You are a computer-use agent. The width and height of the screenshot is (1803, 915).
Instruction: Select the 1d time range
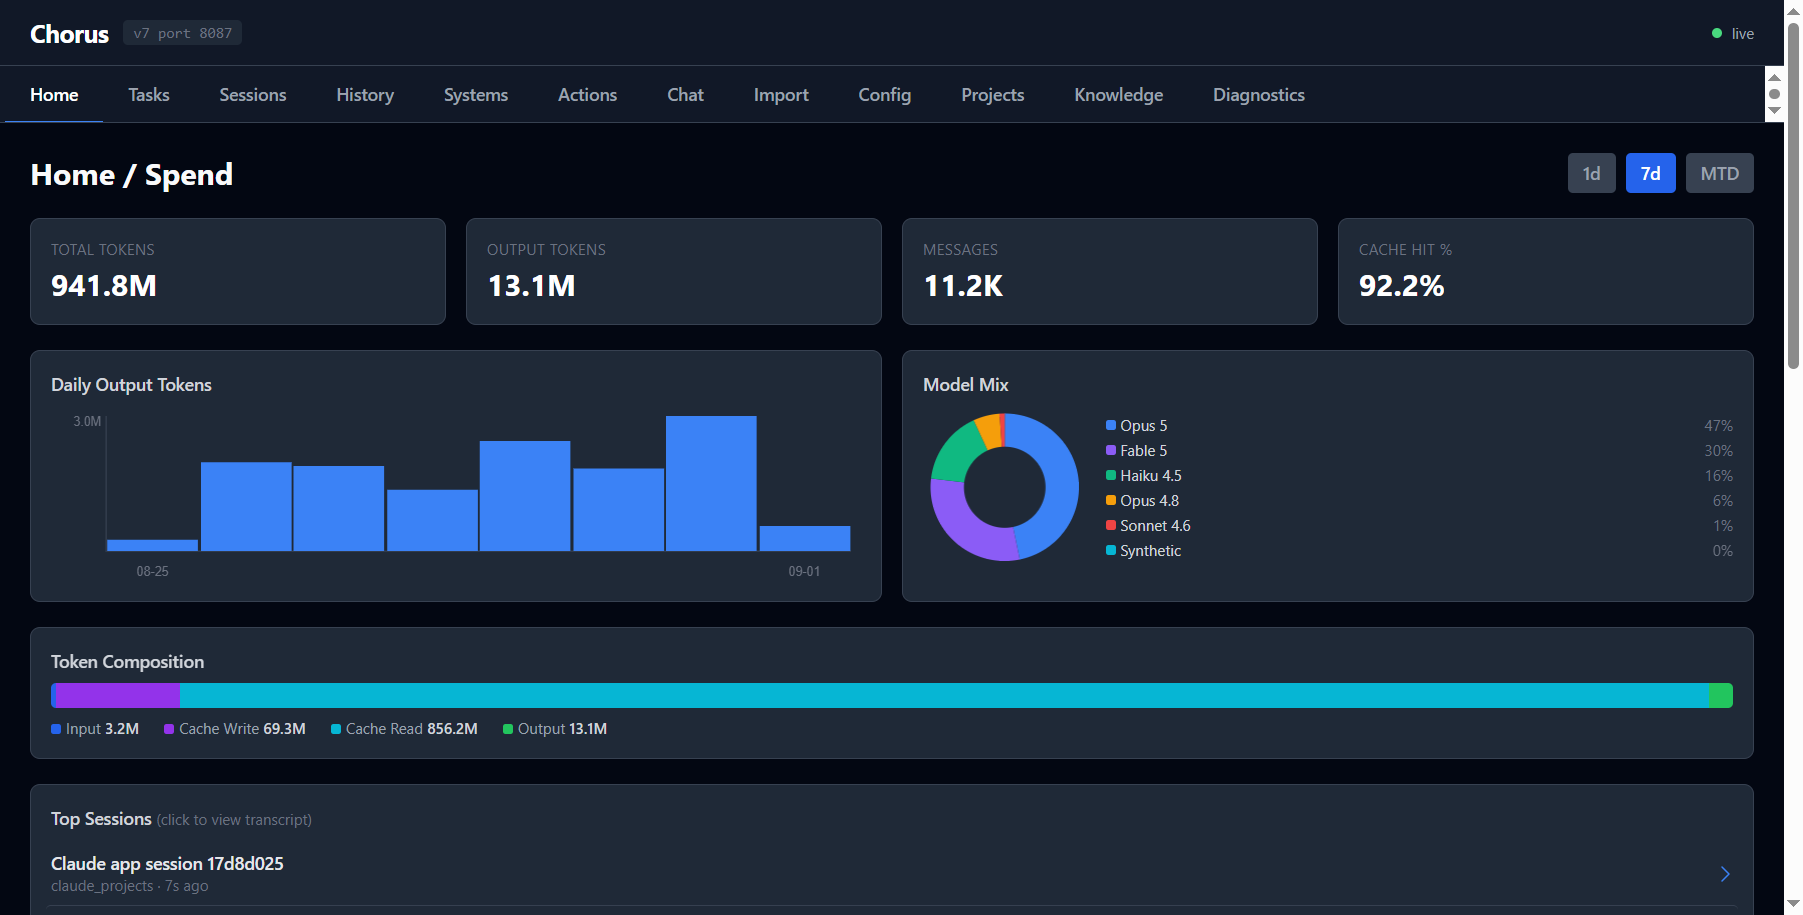click(1592, 173)
